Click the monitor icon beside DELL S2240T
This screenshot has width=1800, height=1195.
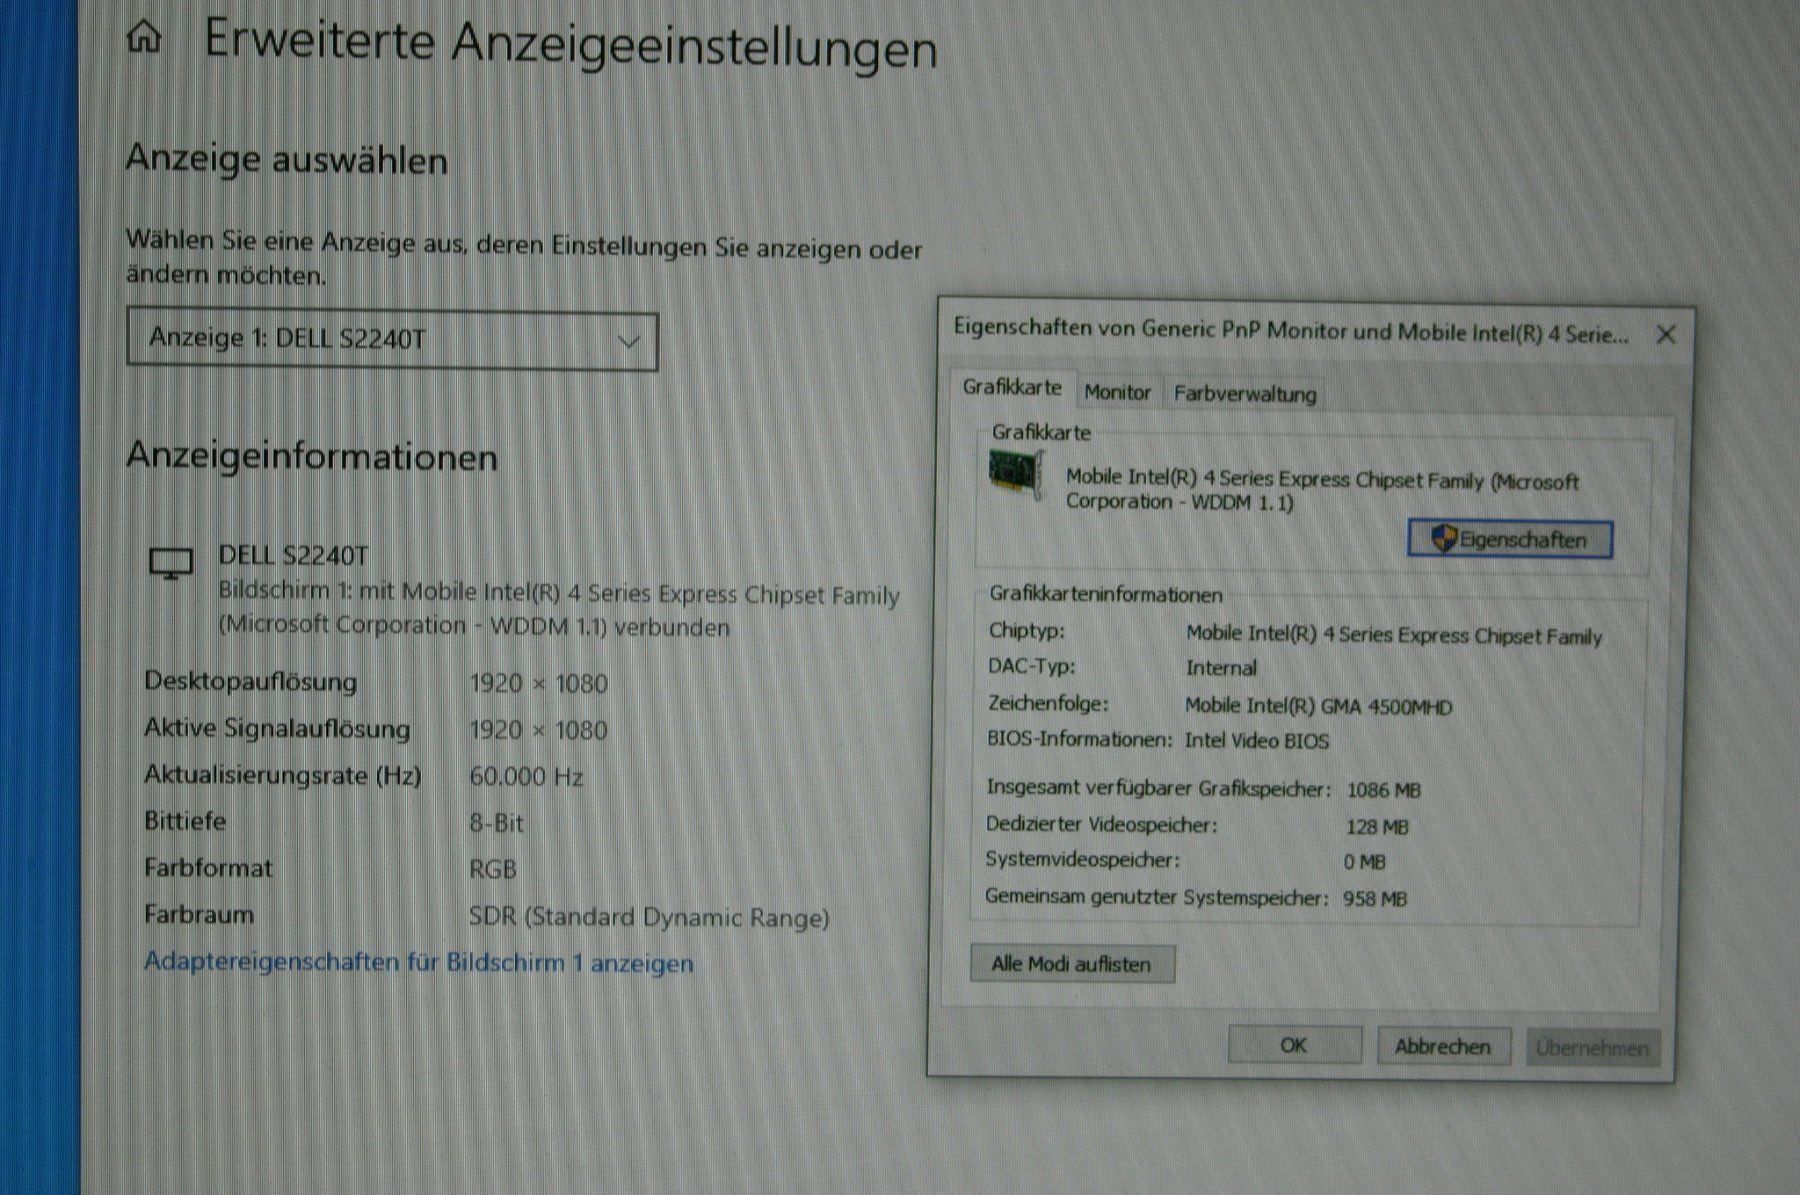(171, 564)
